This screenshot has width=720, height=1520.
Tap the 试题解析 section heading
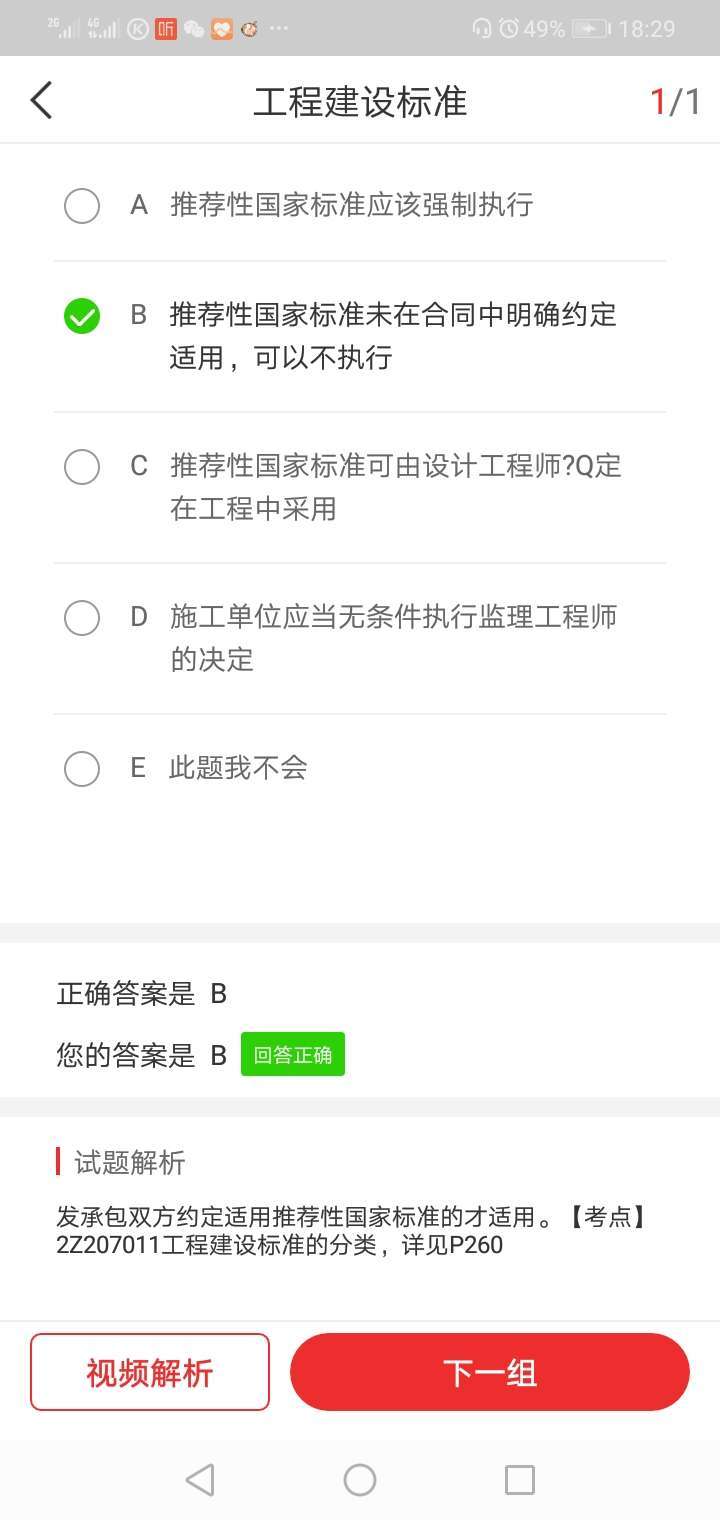tap(130, 1162)
